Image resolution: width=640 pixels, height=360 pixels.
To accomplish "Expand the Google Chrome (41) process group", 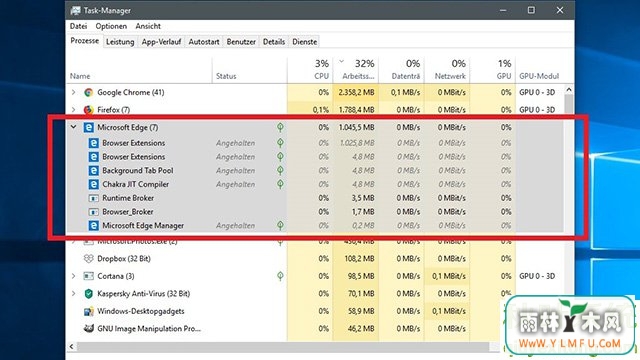I will point(73,93).
